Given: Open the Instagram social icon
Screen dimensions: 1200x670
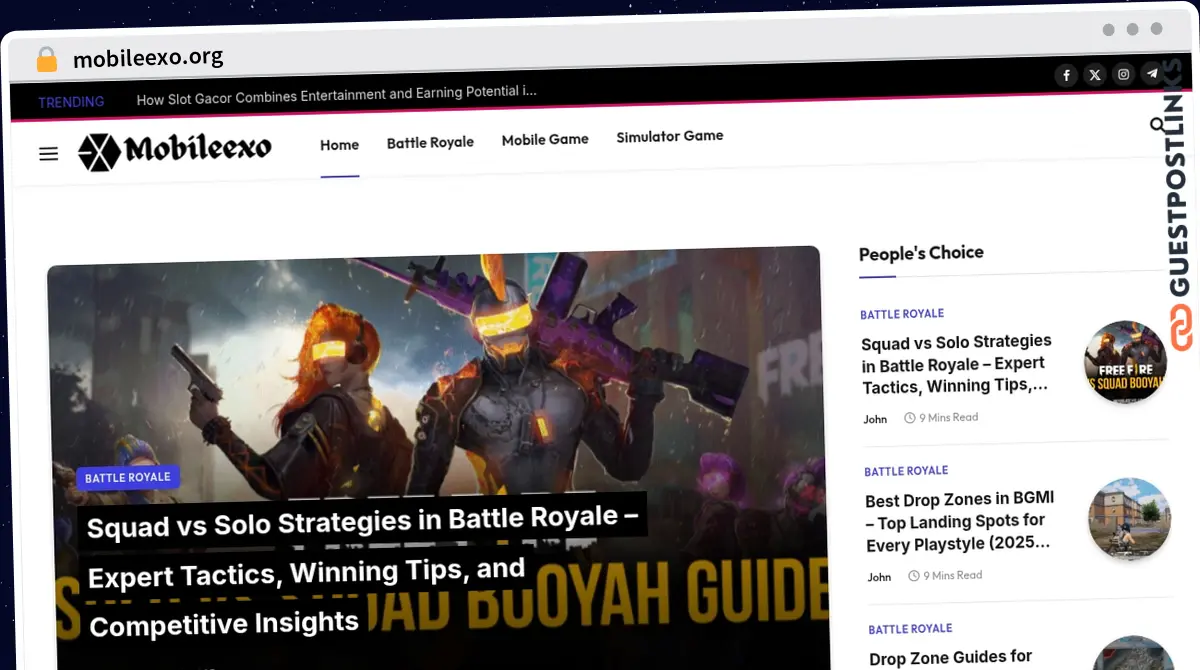Looking at the screenshot, I should pos(1124,74).
